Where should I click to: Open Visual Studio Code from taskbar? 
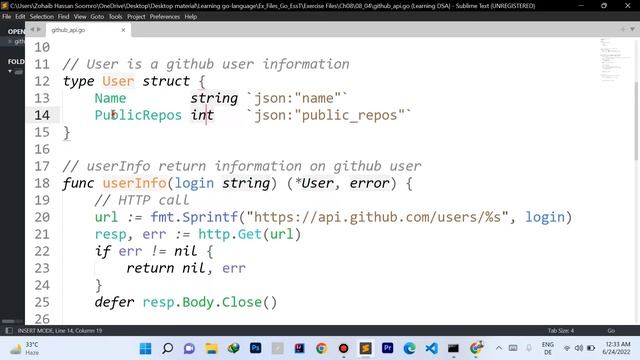(431, 348)
